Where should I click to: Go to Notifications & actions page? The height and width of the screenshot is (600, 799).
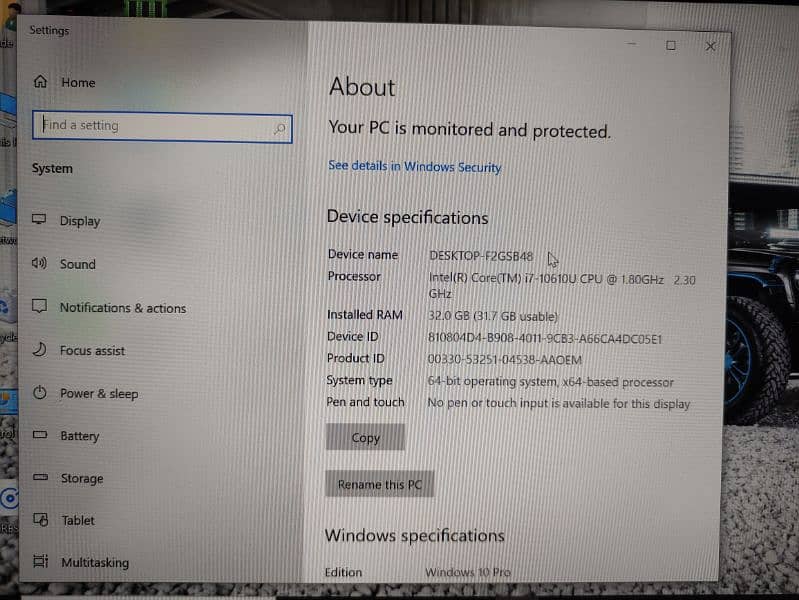[123, 308]
